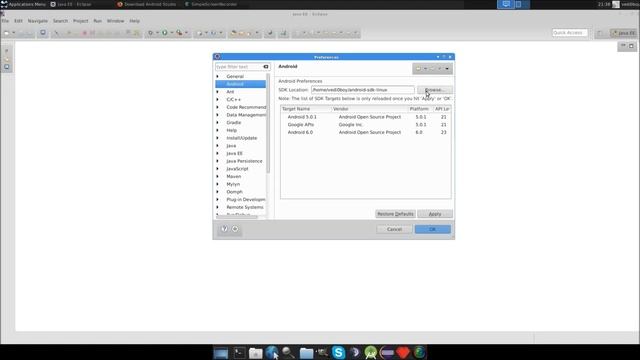Click the show desktop icon in dock
Viewport: 640px width, 360px height.
click(x=221, y=353)
